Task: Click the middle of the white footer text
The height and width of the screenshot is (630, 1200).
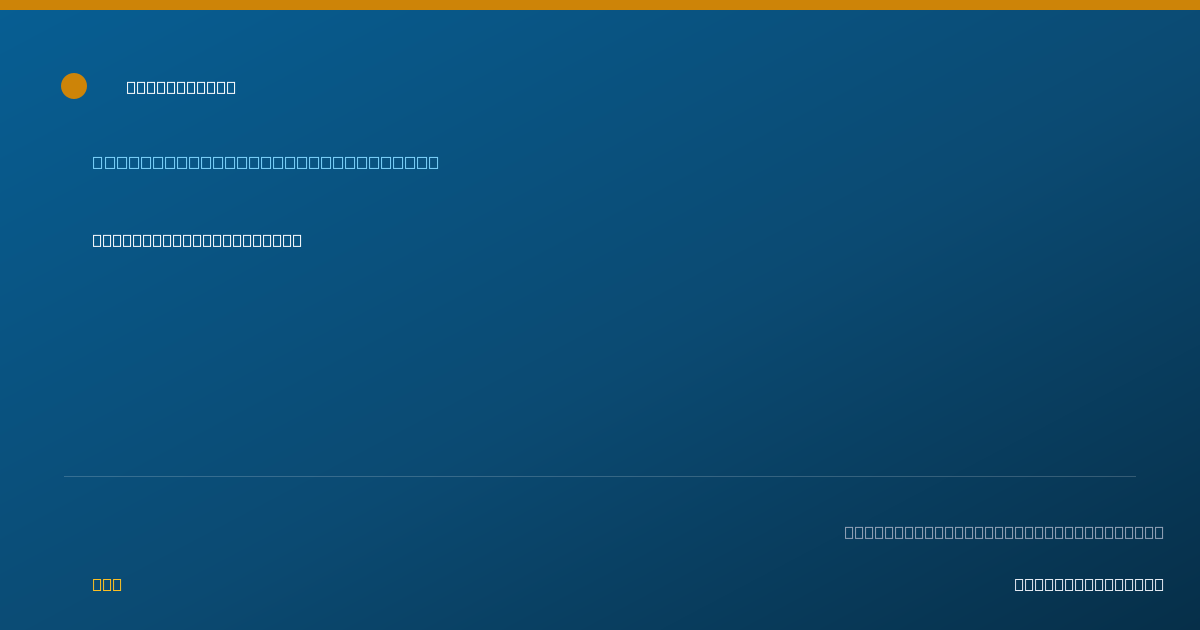Action: click(x=1089, y=584)
